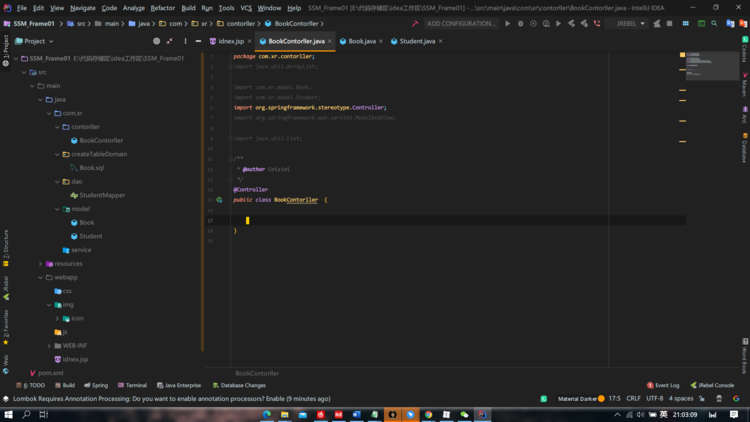Click the Debug bug icon
The width and height of the screenshot is (750, 422).
[520, 23]
